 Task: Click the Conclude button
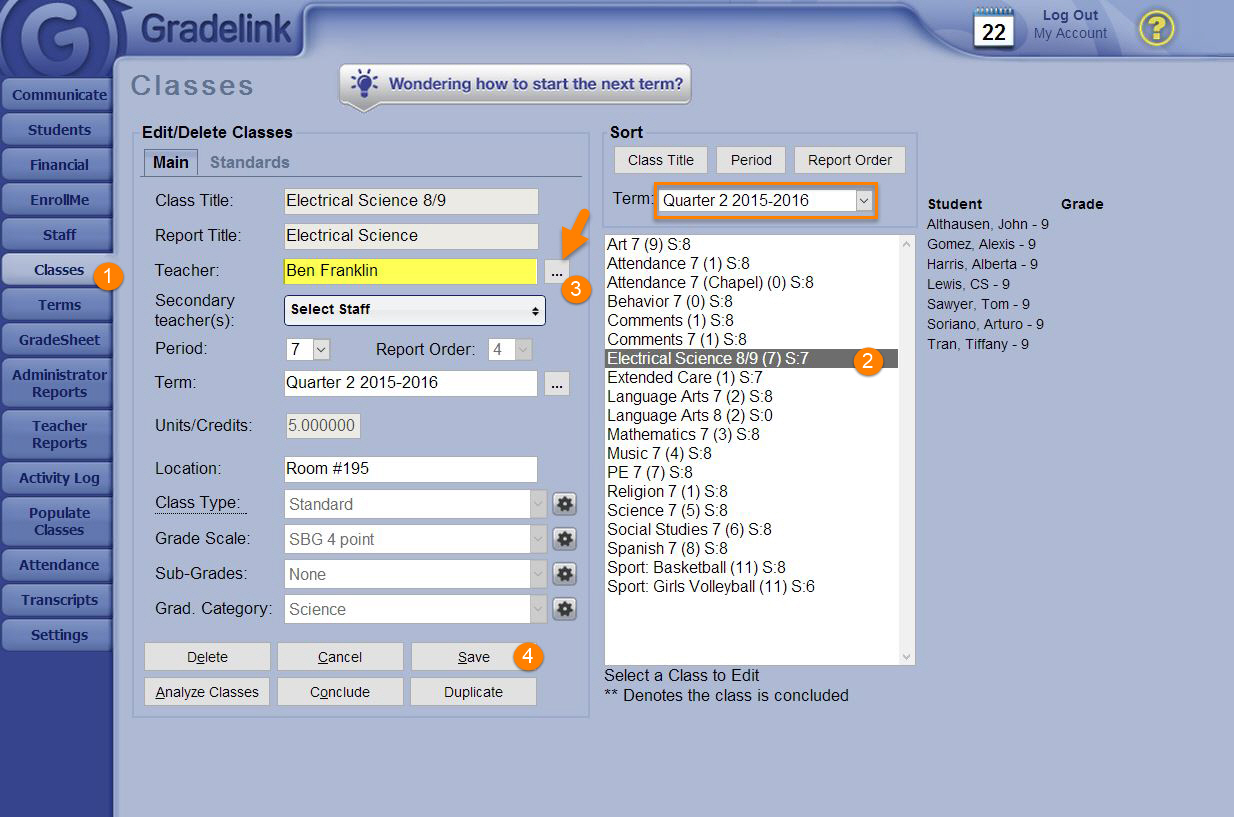pos(340,692)
